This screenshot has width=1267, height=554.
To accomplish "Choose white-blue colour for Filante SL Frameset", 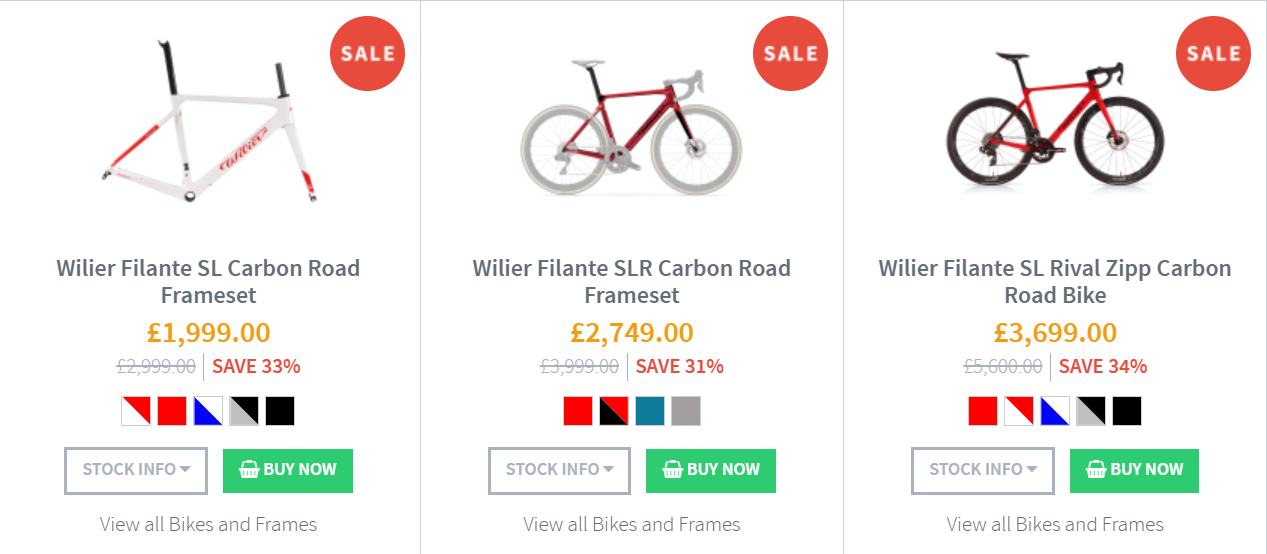I will pyautogui.click(x=208, y=411).
